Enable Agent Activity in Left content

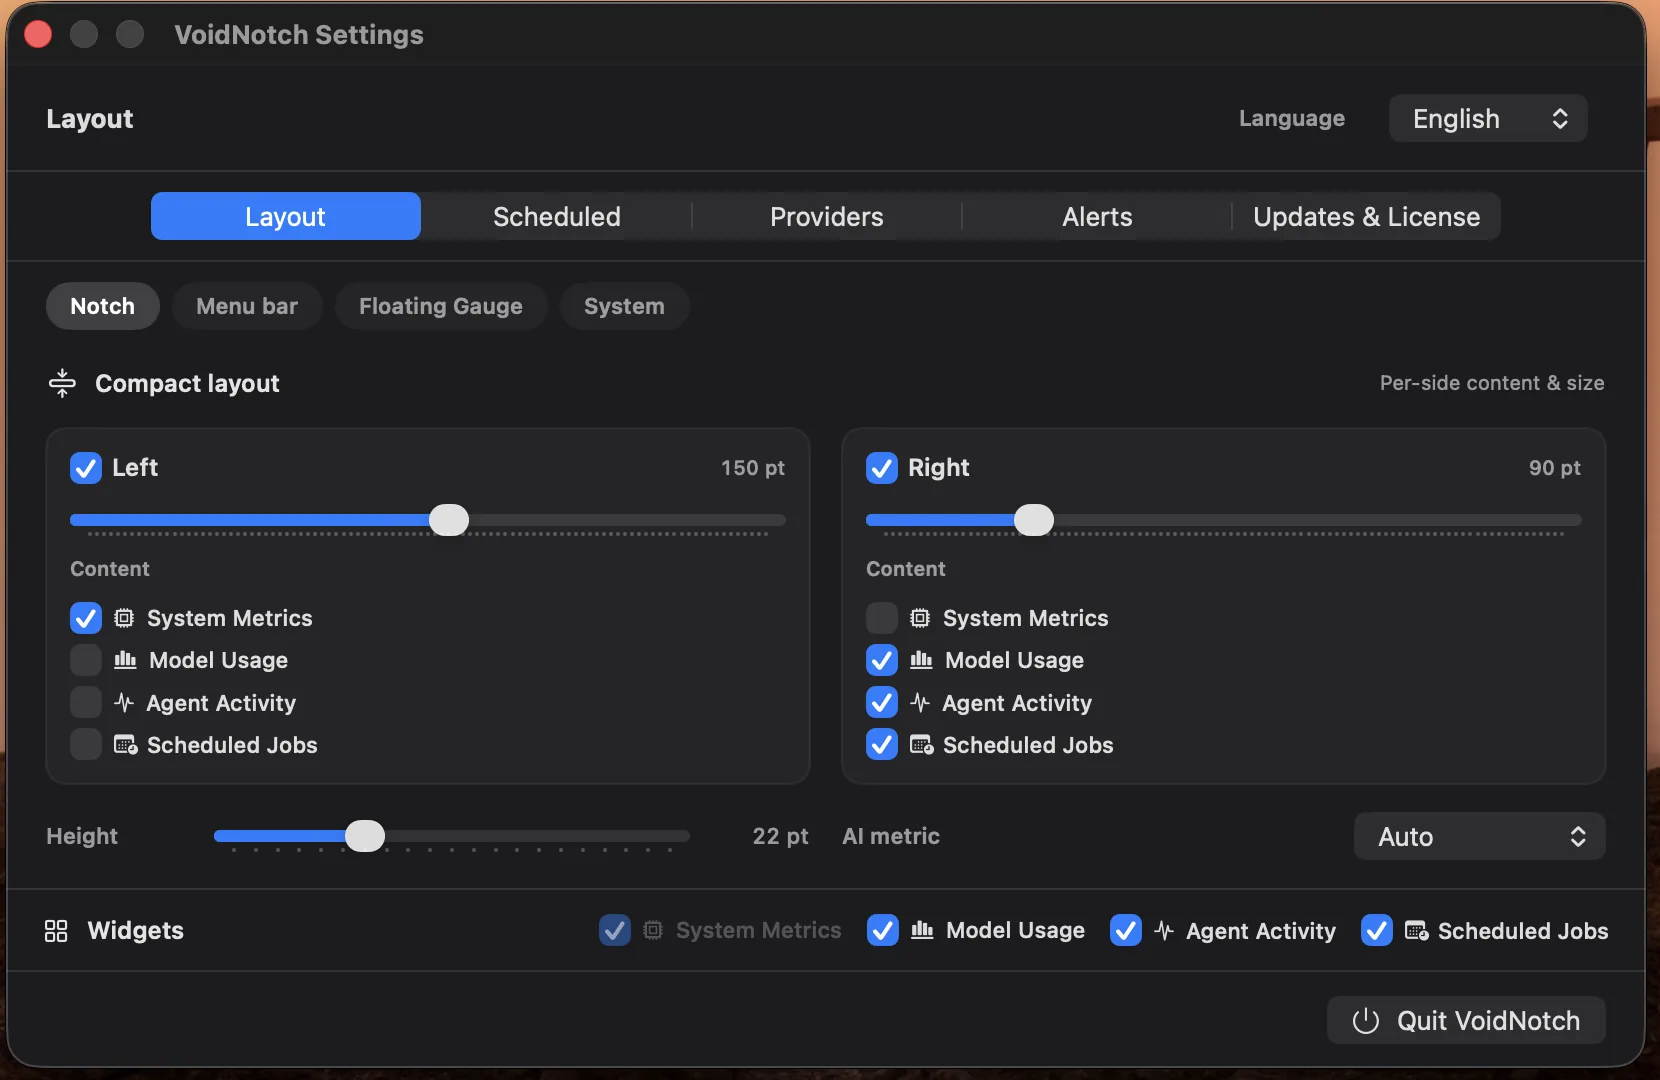coord(86,703)
